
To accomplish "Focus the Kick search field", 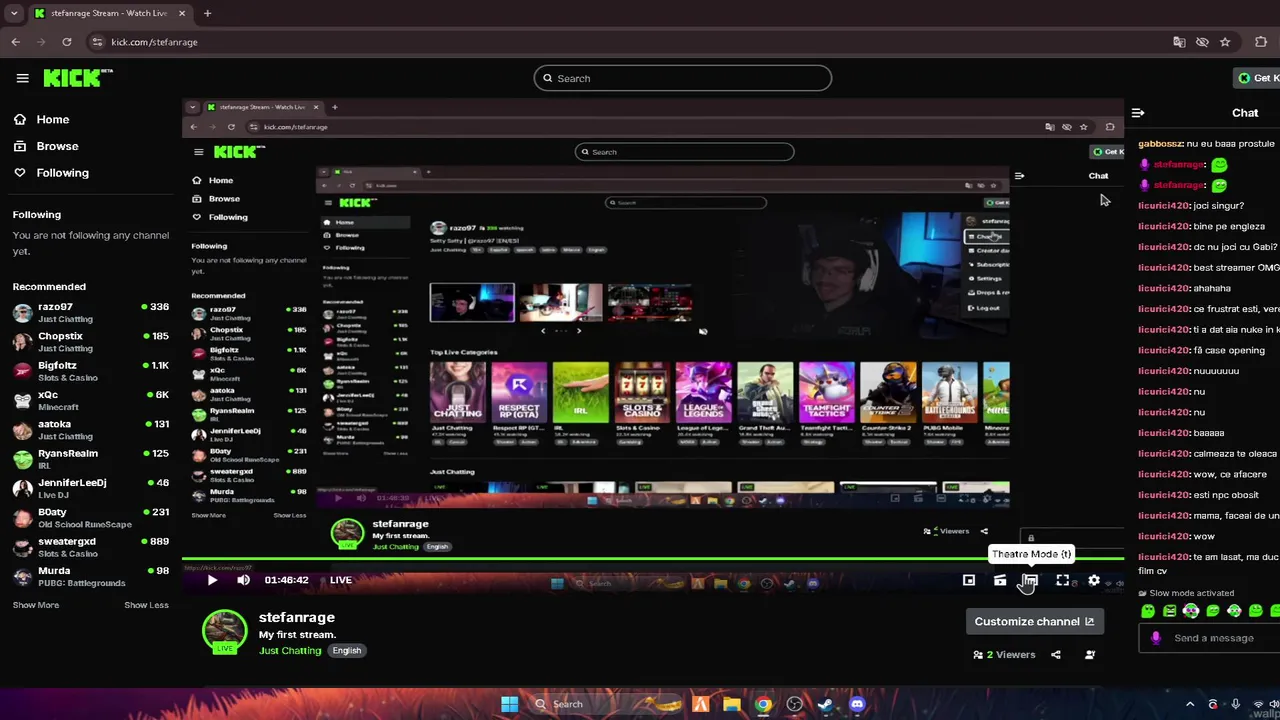I will pos(683,78).
